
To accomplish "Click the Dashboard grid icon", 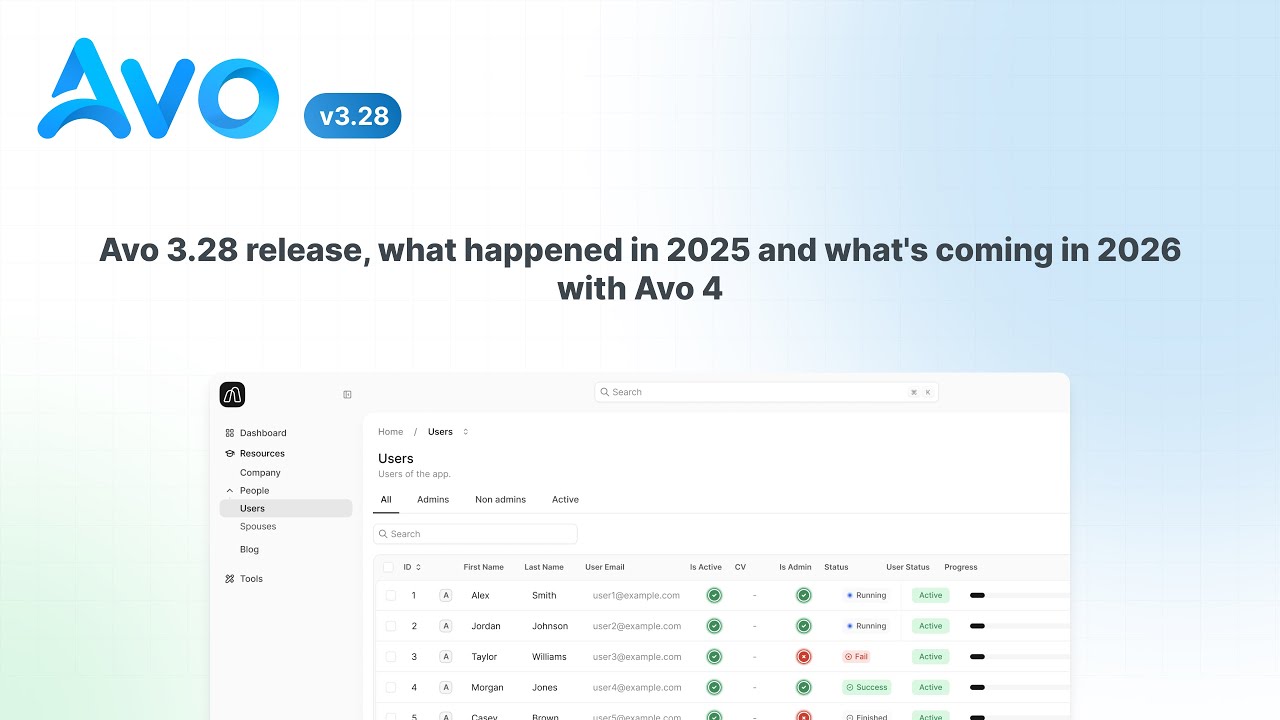I will (x=230, y=433).
